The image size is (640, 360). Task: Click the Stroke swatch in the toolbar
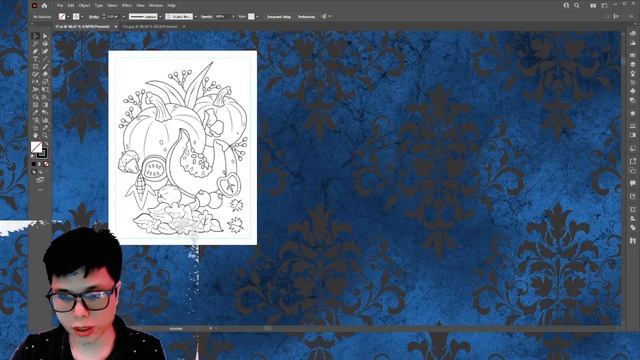click(42, 154)
